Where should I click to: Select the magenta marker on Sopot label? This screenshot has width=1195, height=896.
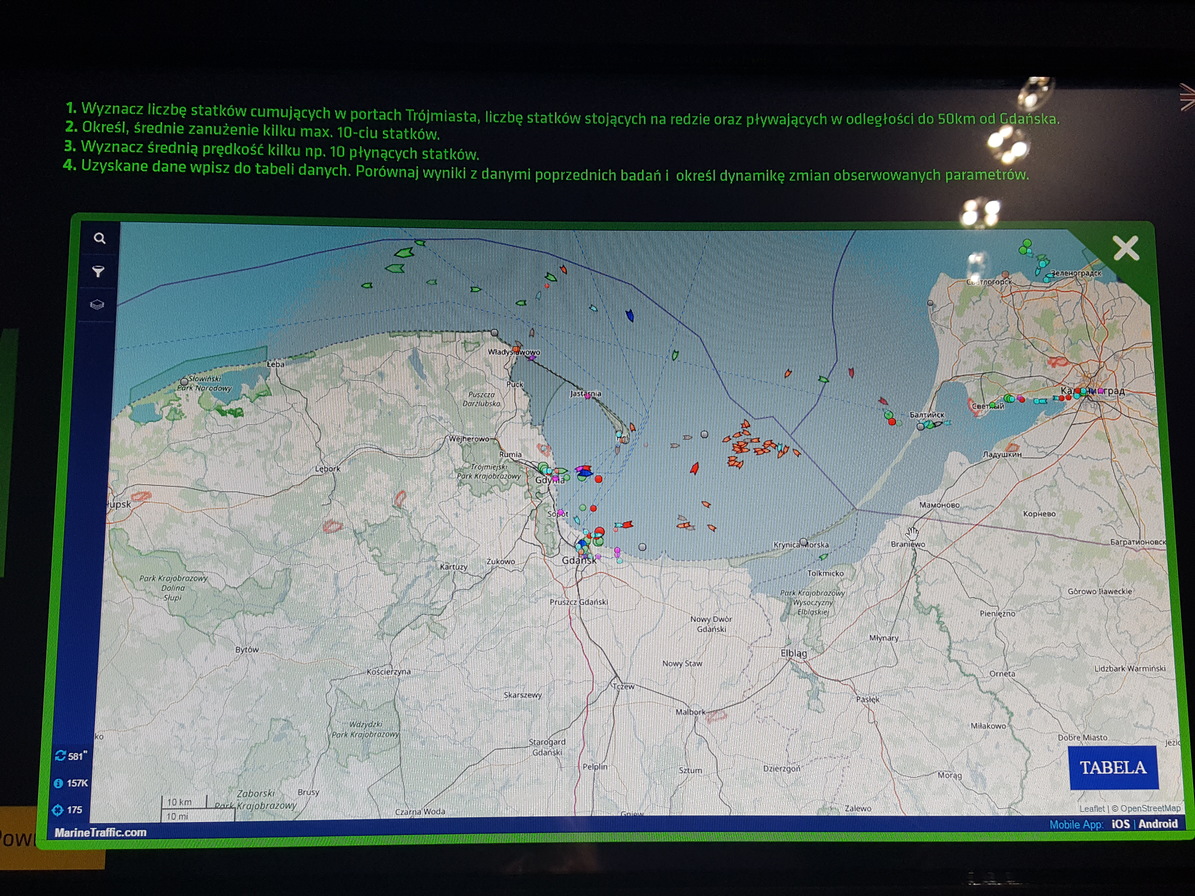(561, 512)
